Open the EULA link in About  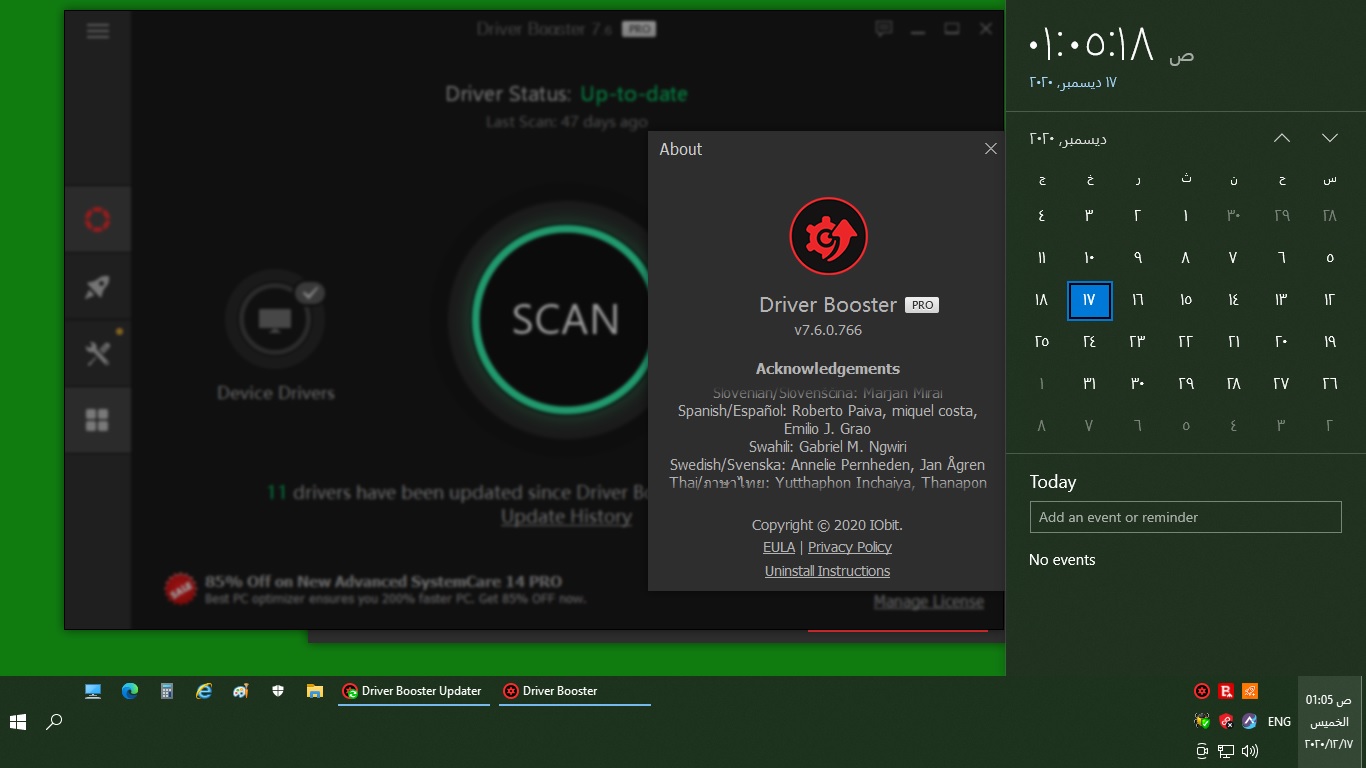779,547
